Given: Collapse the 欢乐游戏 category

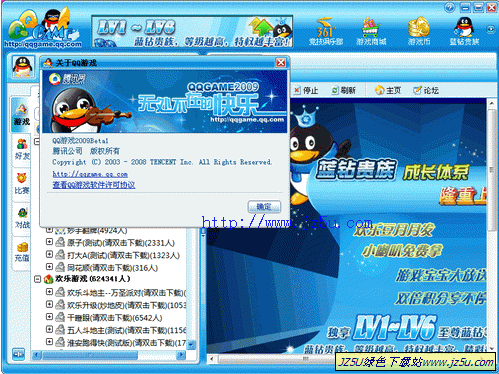Looking at the screenshot, I should pos(38,279).
